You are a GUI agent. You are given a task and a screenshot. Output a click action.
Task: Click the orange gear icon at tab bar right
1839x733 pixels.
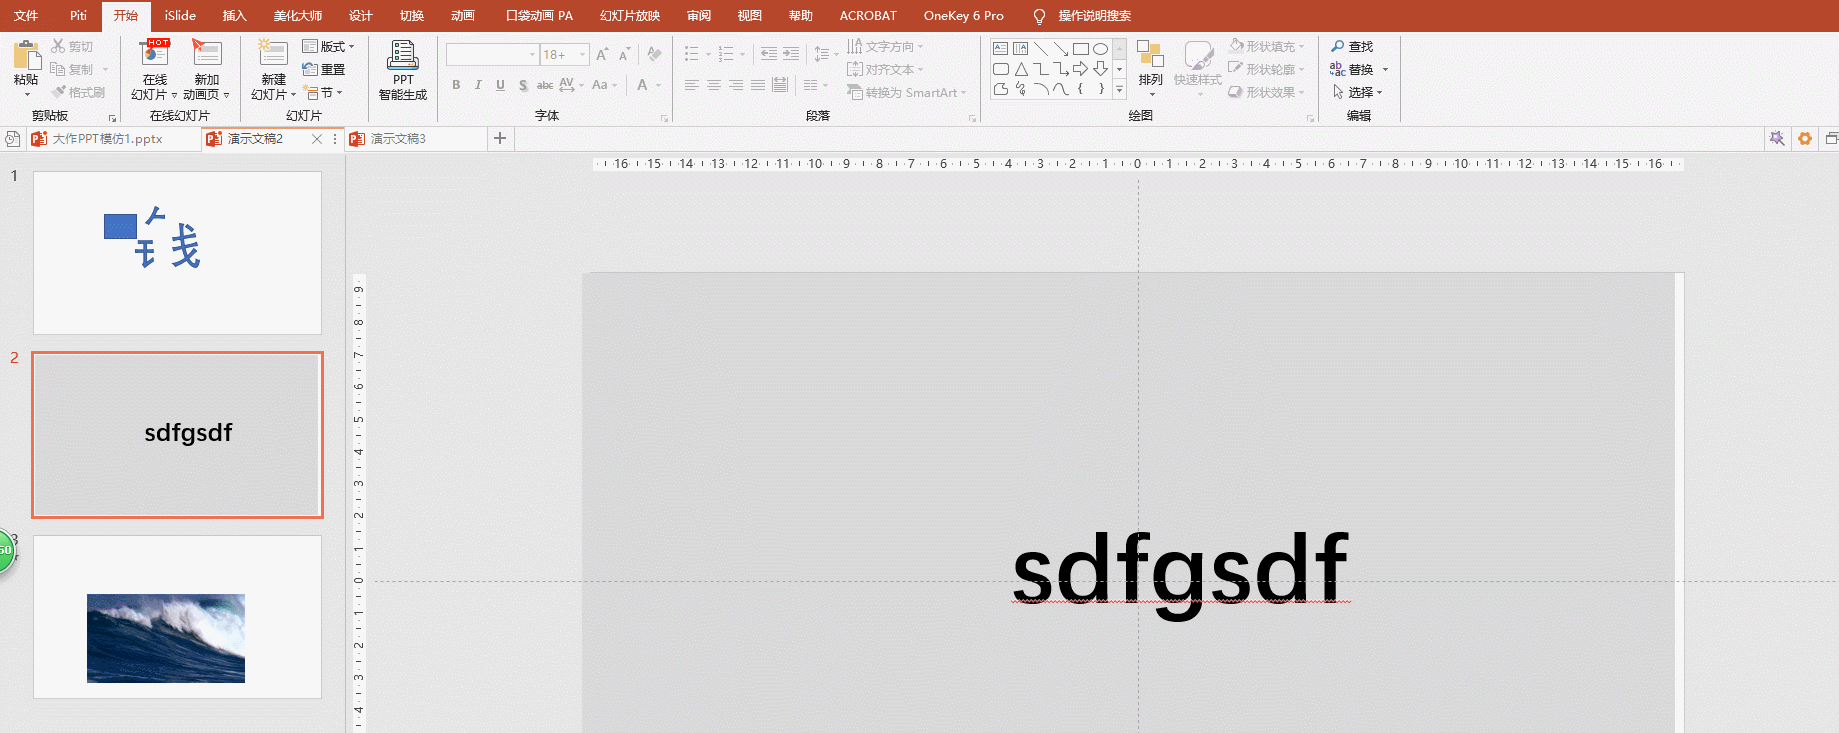1805,139
